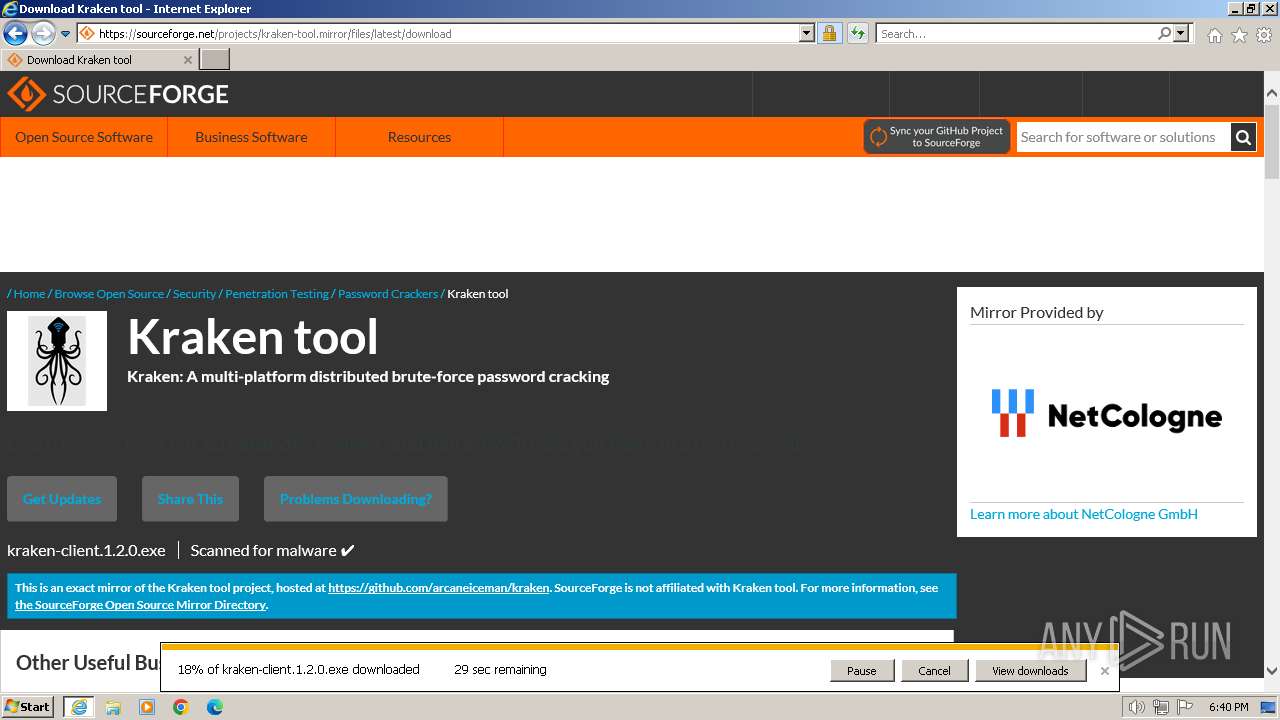Open the Password Crackers breadcrumb link
Viewport: 1280px width, 720px height.
point(388,294)
